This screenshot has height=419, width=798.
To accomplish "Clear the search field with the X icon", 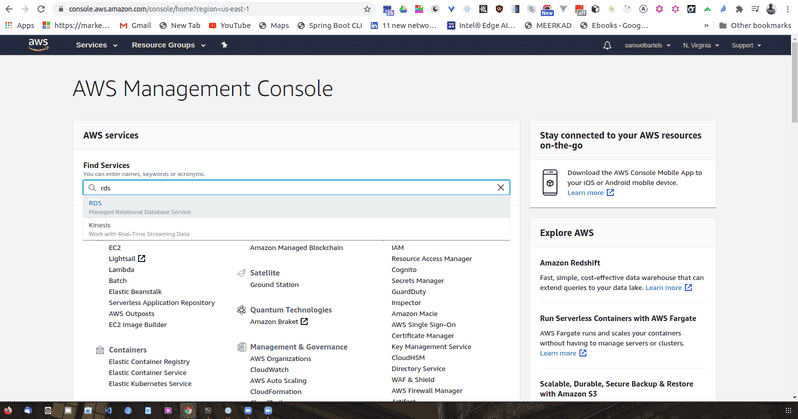I will 501,187.
